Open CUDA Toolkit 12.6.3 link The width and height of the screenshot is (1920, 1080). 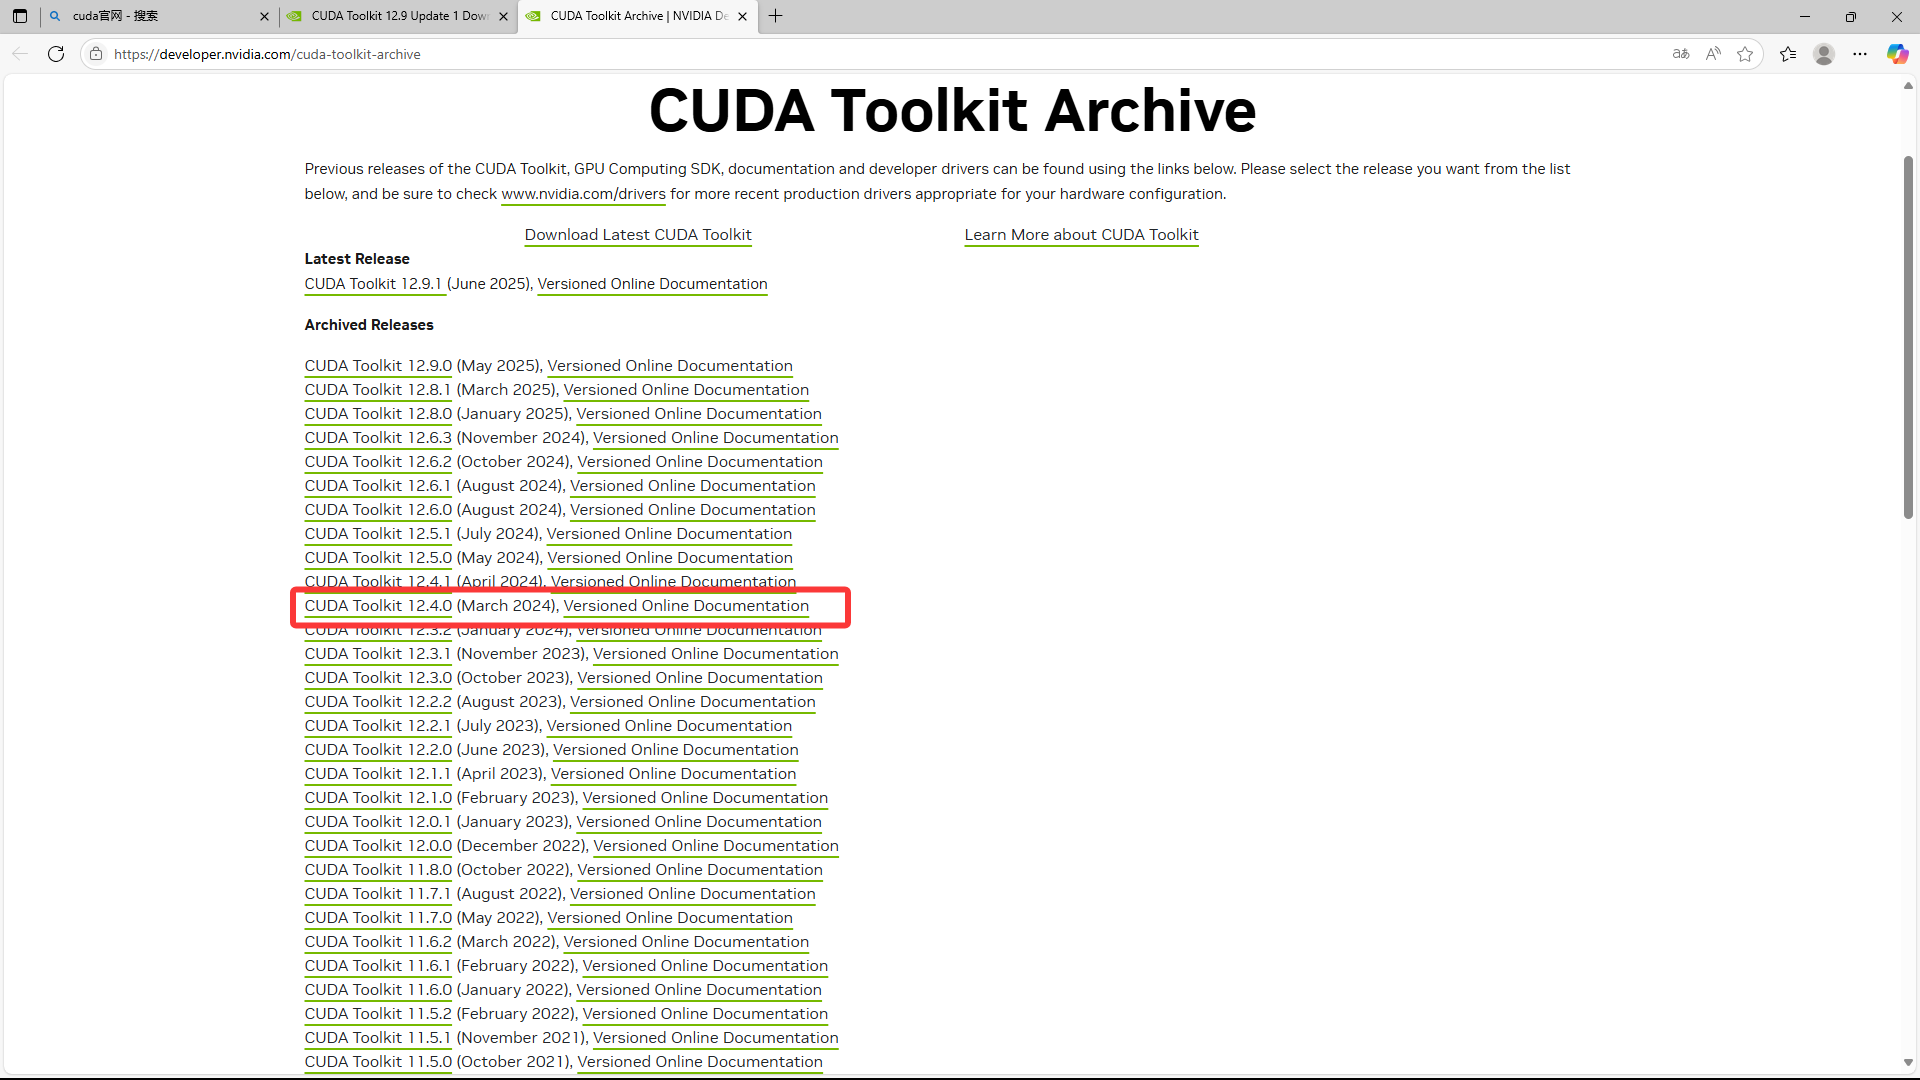(x=378, y=438)
